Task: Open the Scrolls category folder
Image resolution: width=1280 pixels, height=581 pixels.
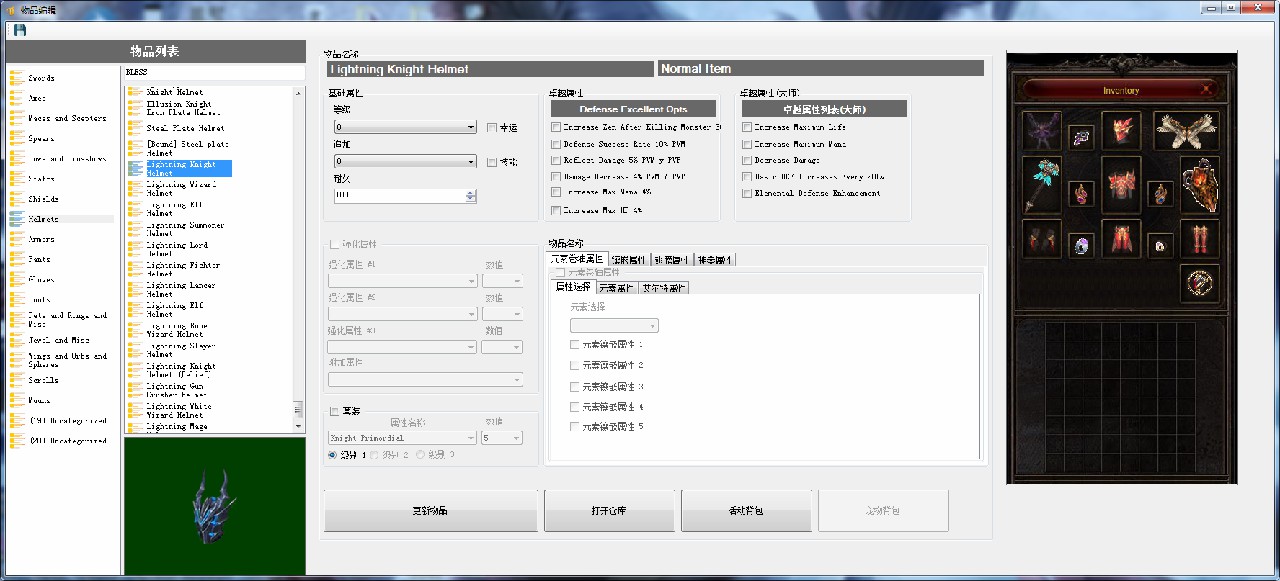Action: coord(34,380)
